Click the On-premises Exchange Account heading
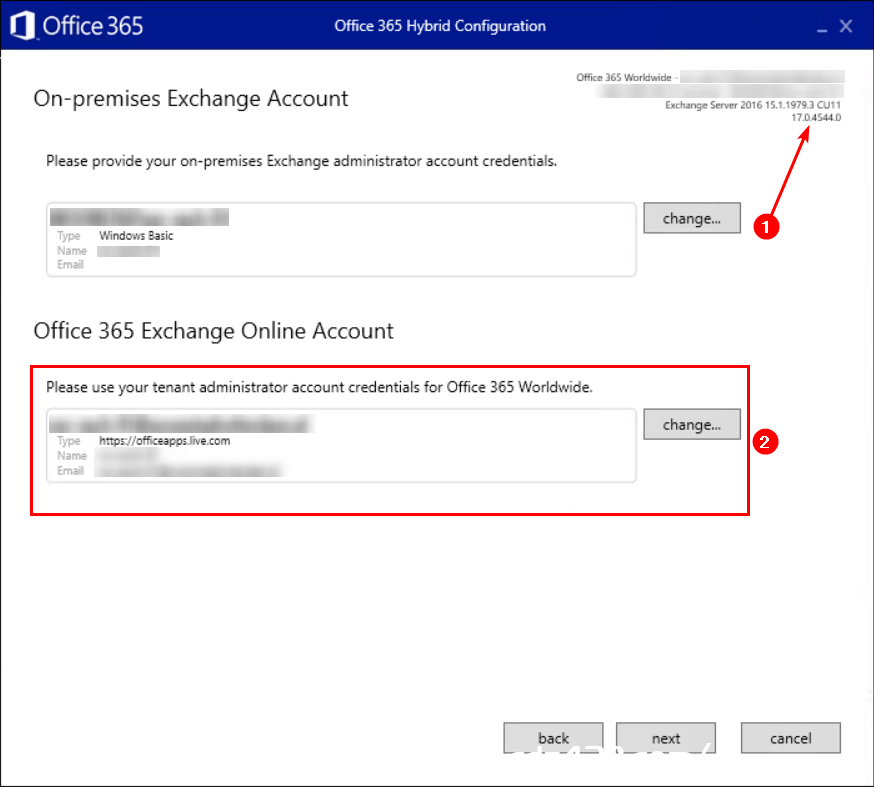The width and height of the screenshot is (874, 787). (x=191, y=99)
